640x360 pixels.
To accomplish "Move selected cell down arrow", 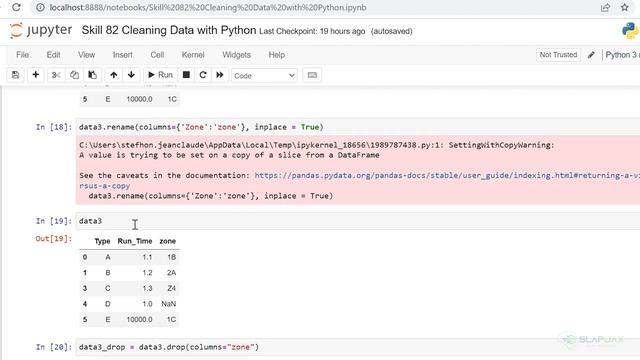I will (x=131, y=75).
